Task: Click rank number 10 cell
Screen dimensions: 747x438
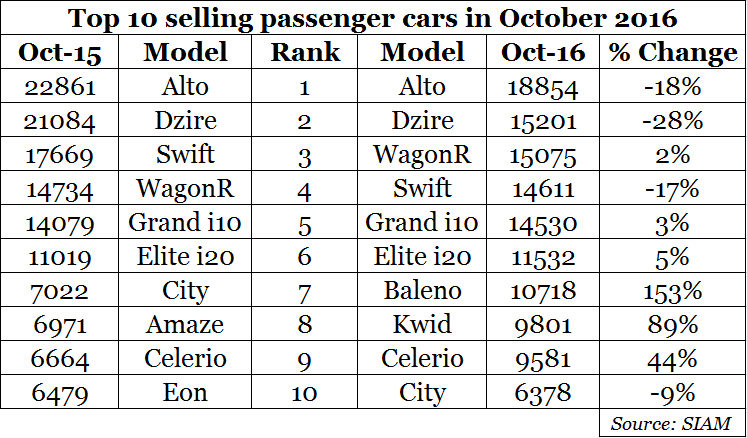Action: (x=305, y=393)
